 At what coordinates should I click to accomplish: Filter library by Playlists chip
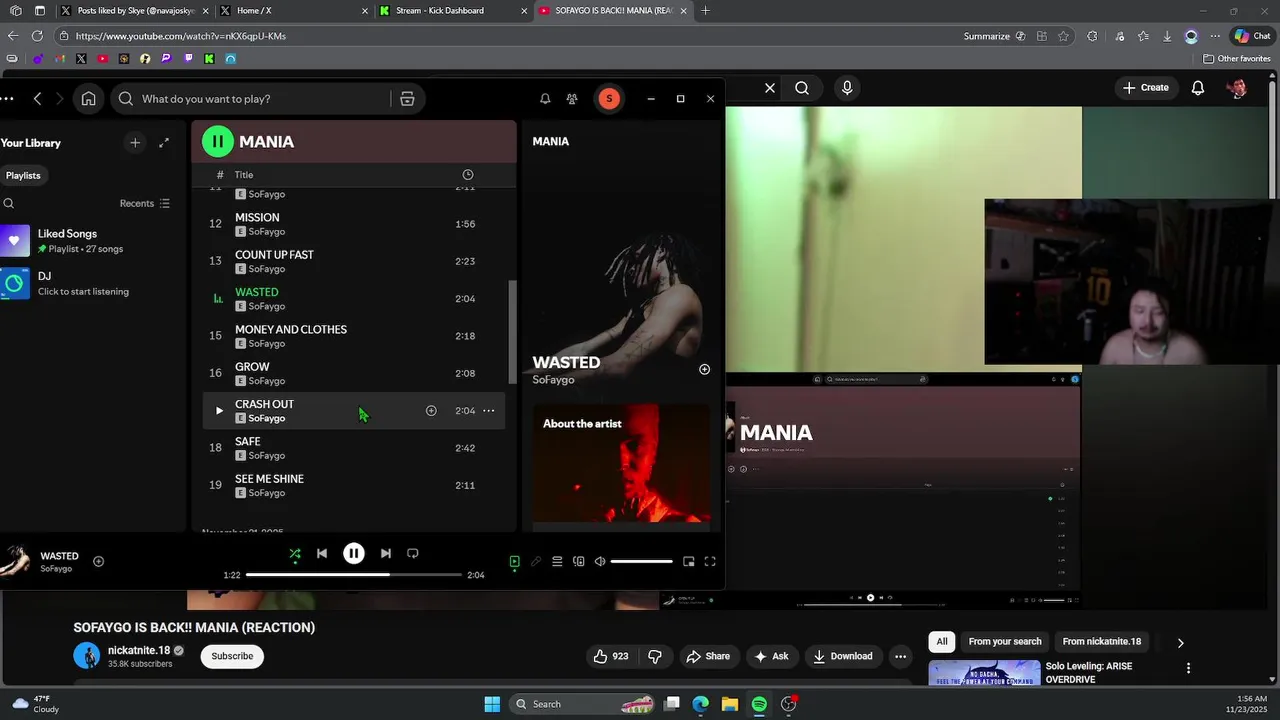click(23, 175)
